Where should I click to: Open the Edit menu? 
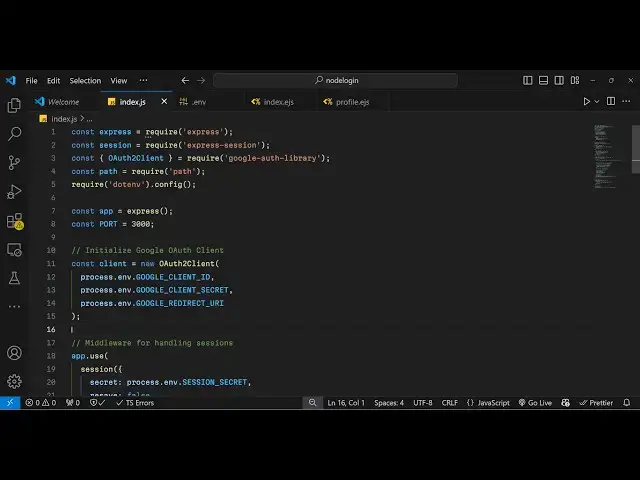pyautogui.click(x=53, y=80)
